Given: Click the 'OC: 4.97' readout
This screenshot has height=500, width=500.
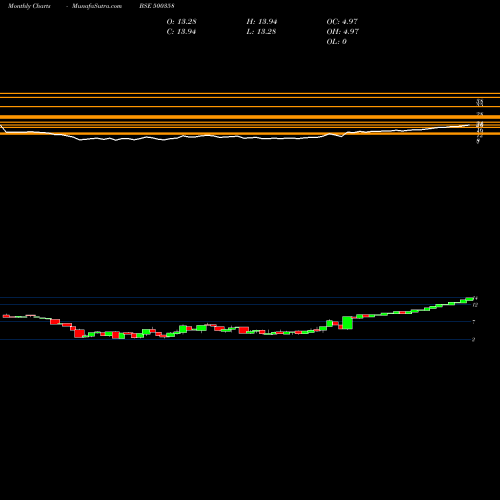Looking at the screenshot, I should coord(342,22).
